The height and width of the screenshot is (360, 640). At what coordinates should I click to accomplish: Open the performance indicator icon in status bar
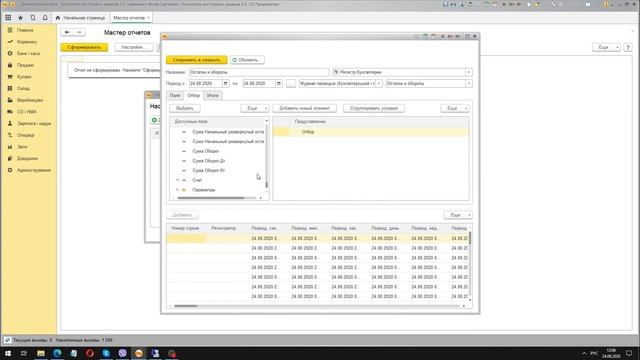pos(7,340)
